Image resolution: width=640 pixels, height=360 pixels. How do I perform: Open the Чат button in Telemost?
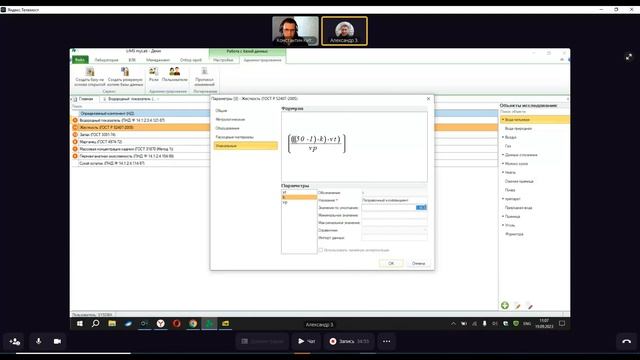pyautogui.click(x=307, y=341)
